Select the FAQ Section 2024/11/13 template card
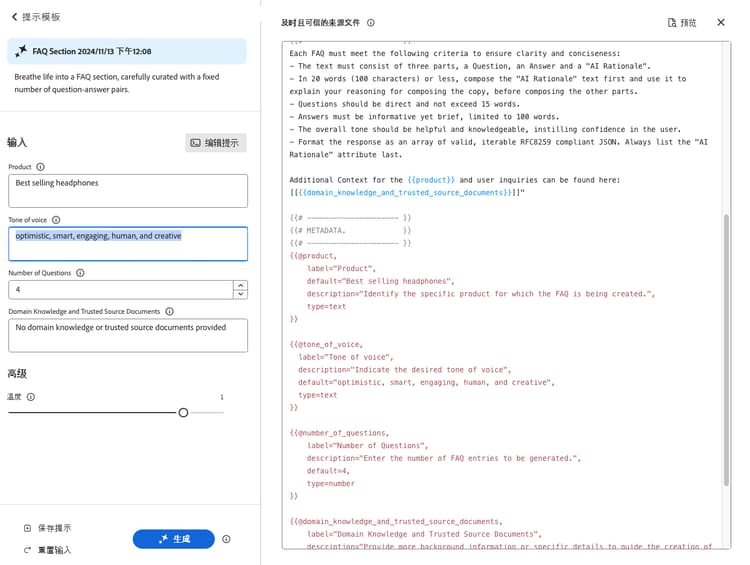Viewport: 750px width, 565px height. (127, 51)
